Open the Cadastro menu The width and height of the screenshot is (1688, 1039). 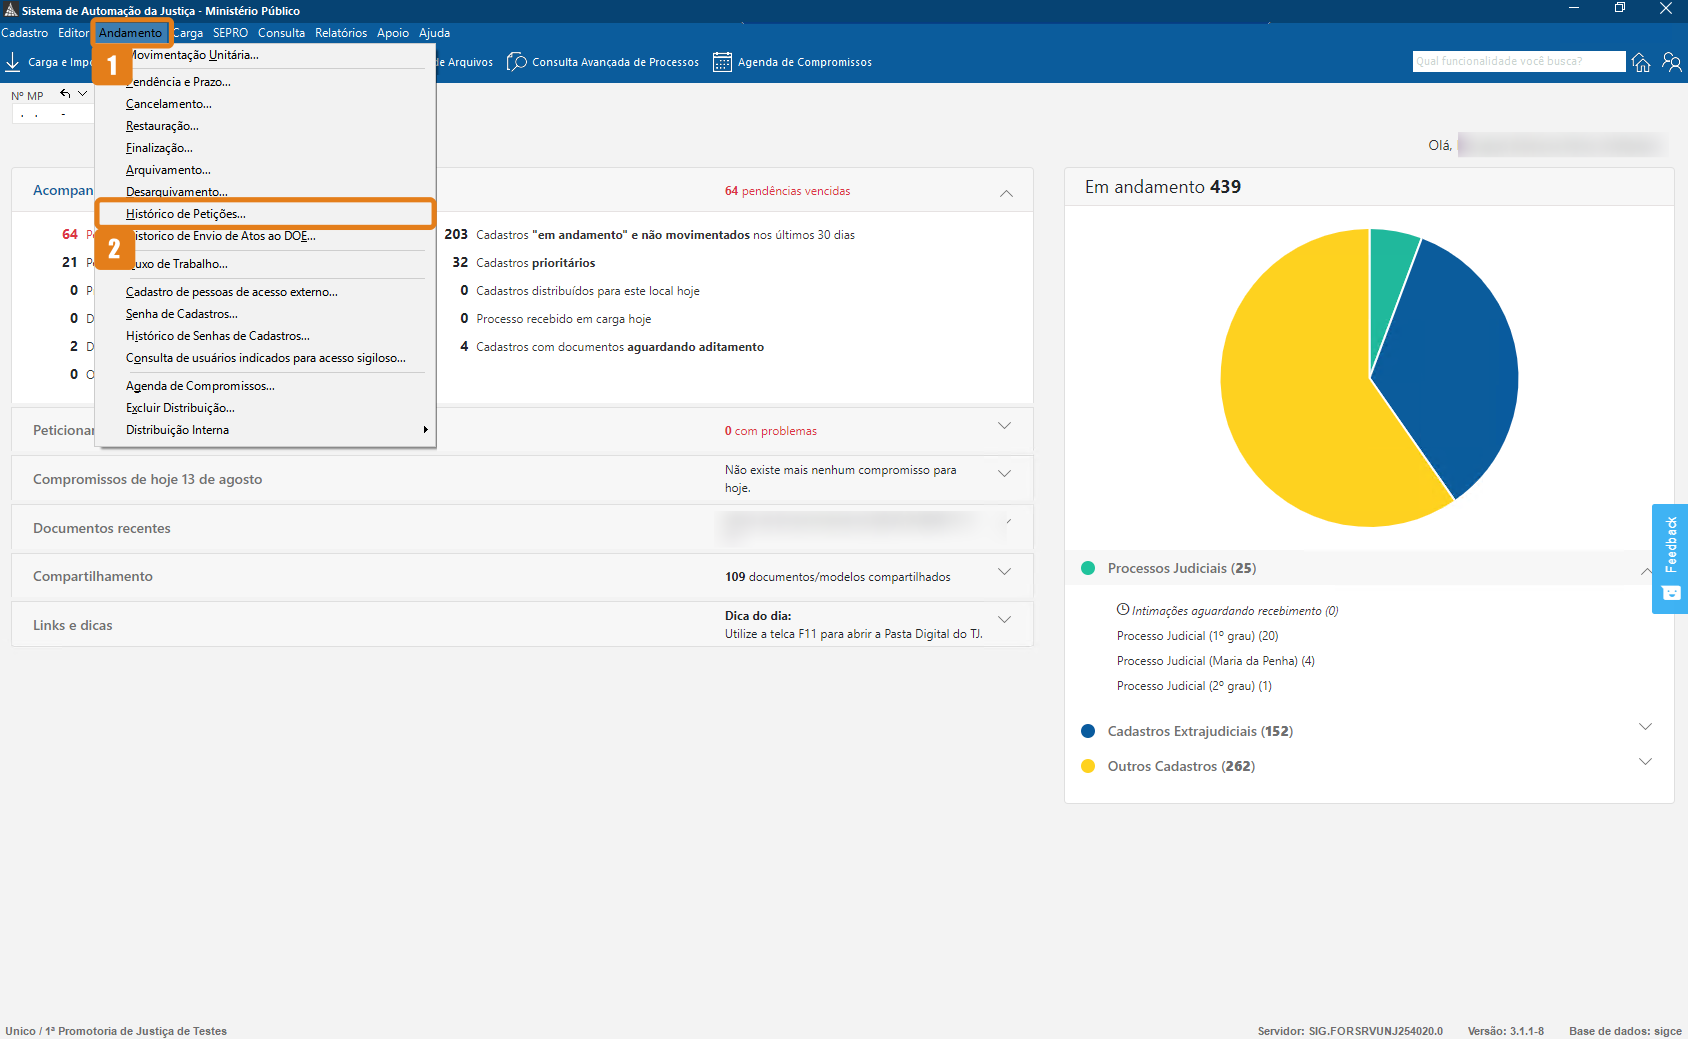[x=24, y=33]
